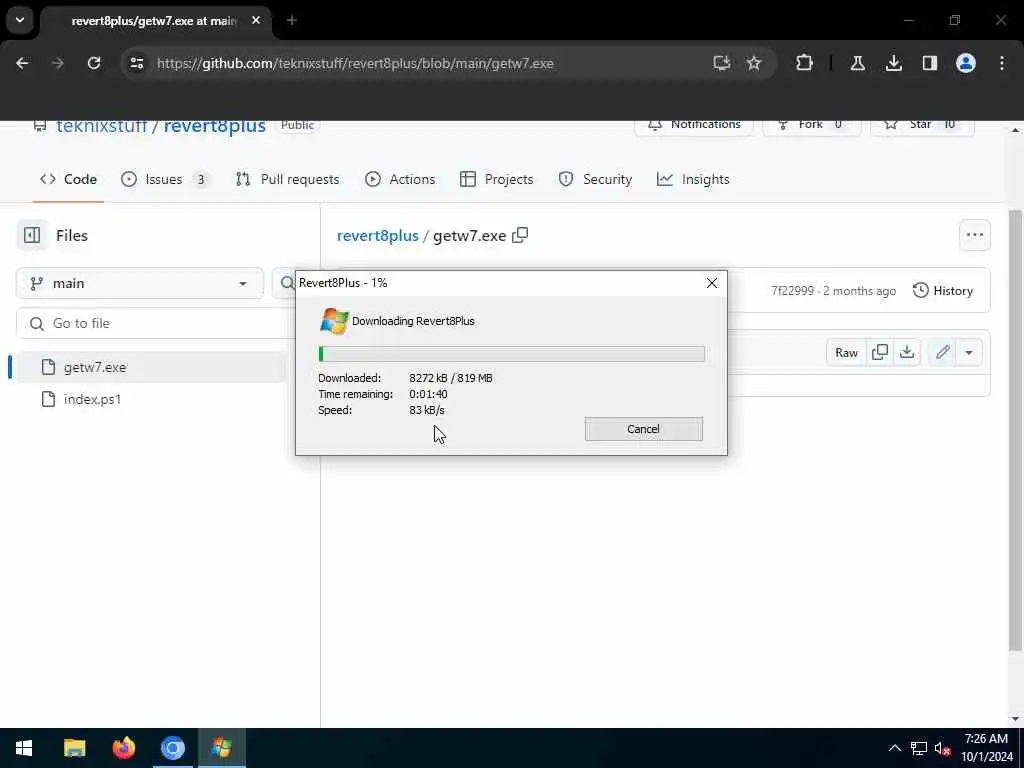Click Revert8Plus taskbar icon

coord(222,748)
